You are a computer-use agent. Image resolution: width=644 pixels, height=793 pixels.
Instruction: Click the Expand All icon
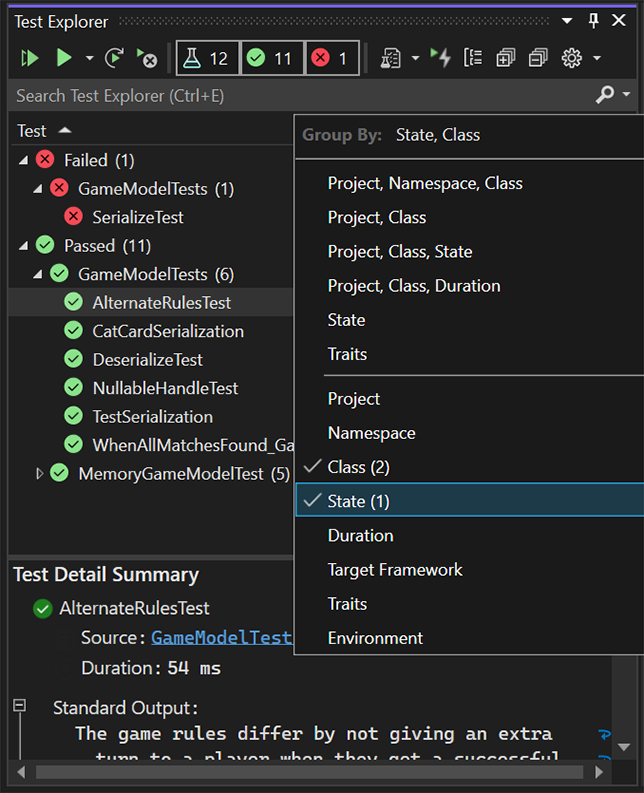[505, 58]
